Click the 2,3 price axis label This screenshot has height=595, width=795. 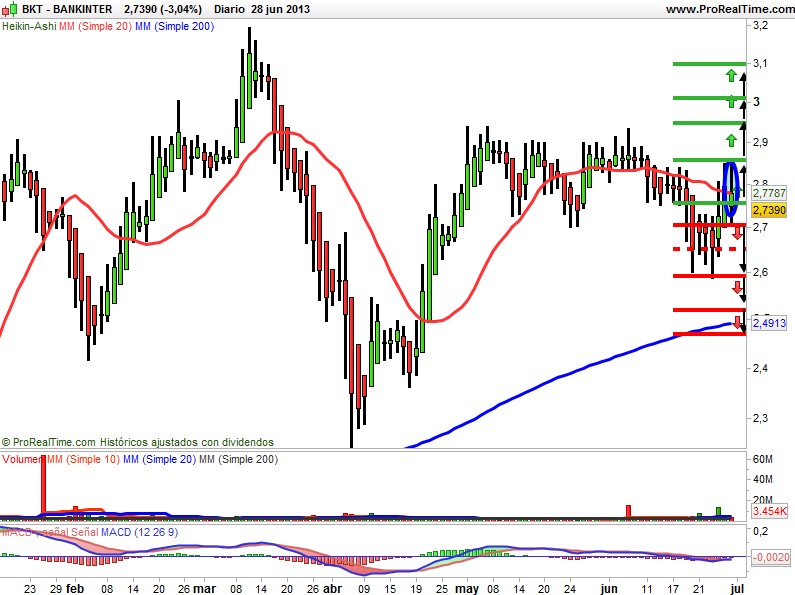[x=760, y=418]
